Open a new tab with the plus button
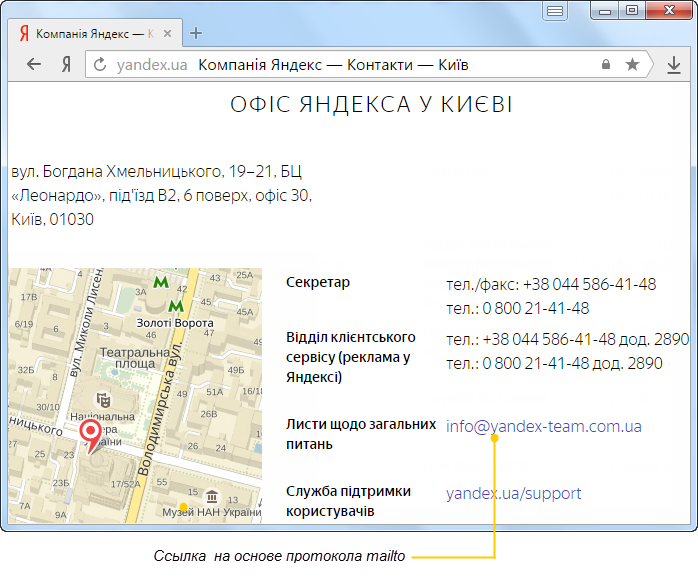Image resolution: width=698 pixels, height=580 pixels. 196,33
